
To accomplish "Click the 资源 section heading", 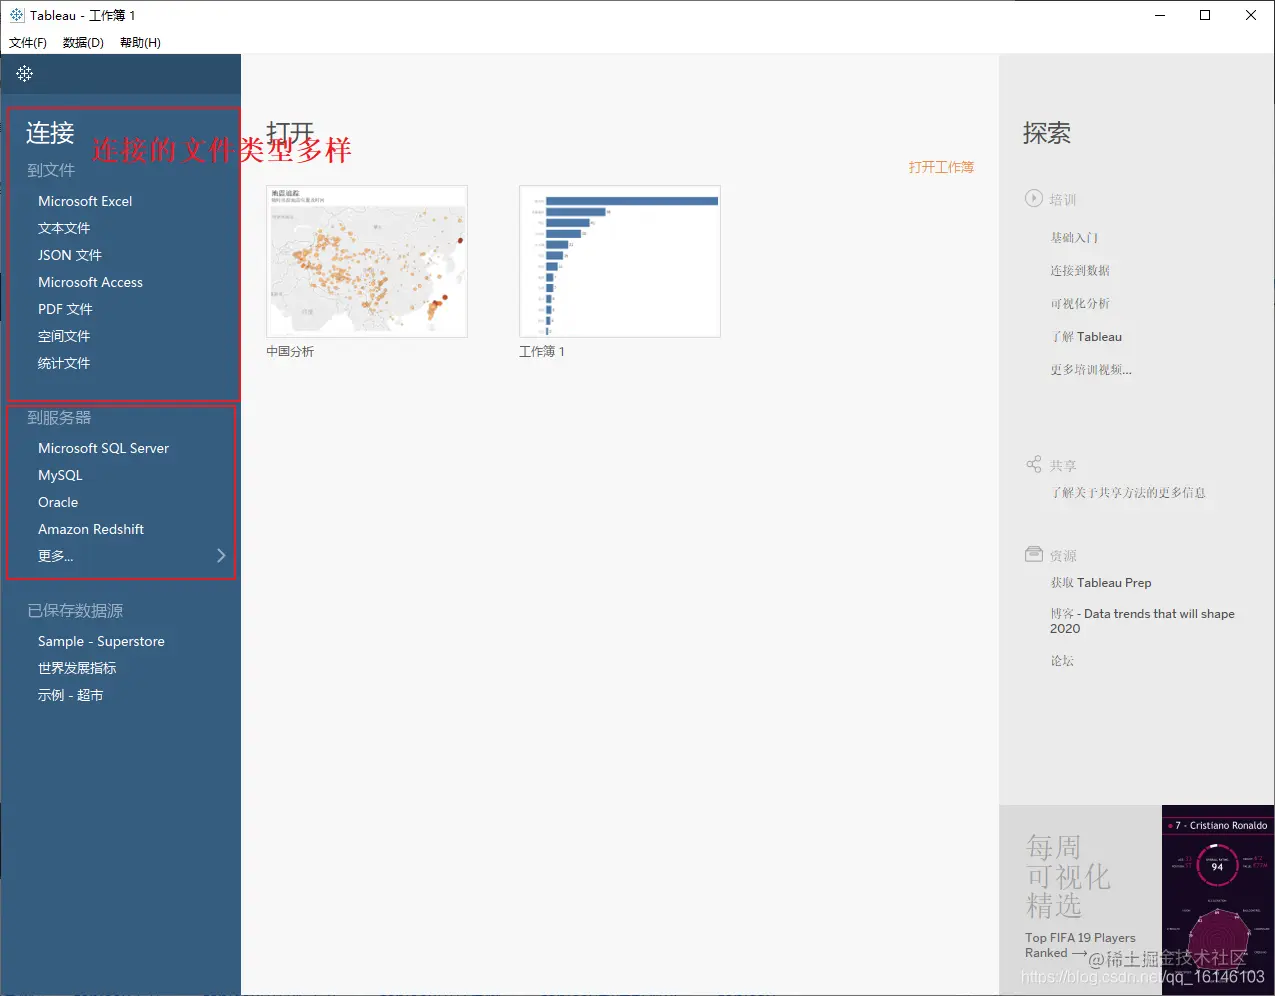I will tap(1063, 556).
